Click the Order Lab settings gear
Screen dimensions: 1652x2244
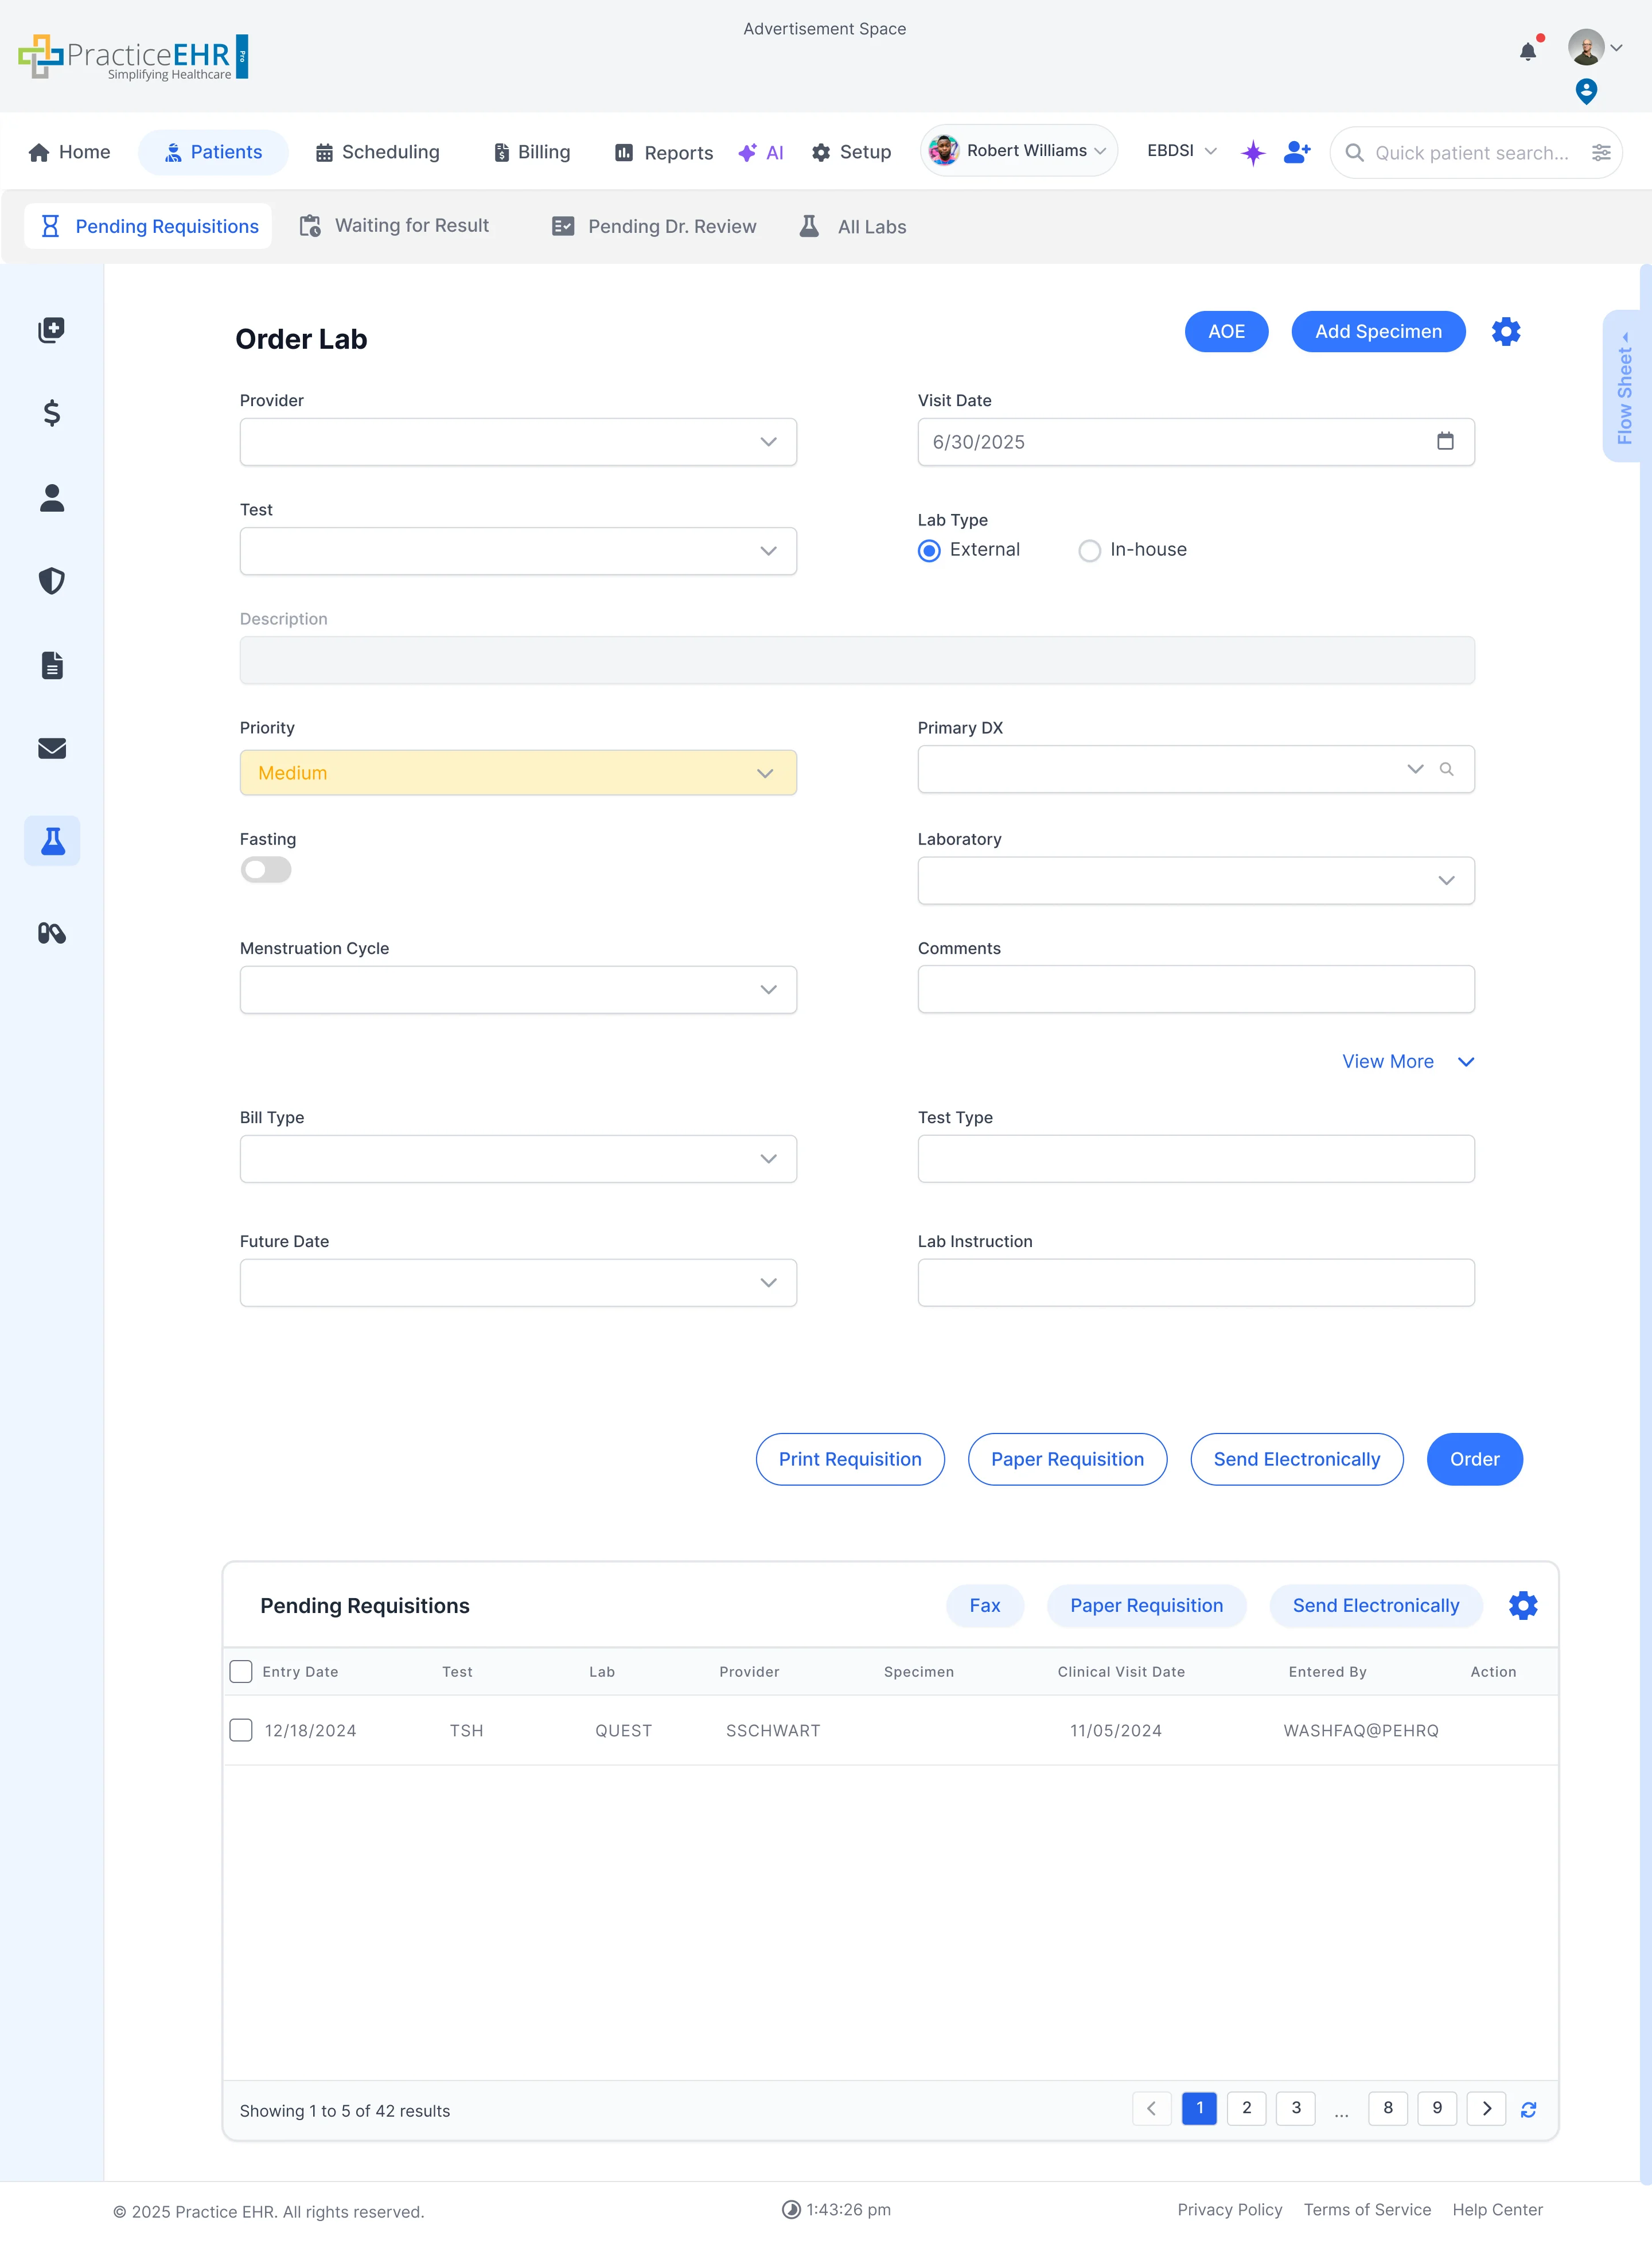(x=1505, y=331)
